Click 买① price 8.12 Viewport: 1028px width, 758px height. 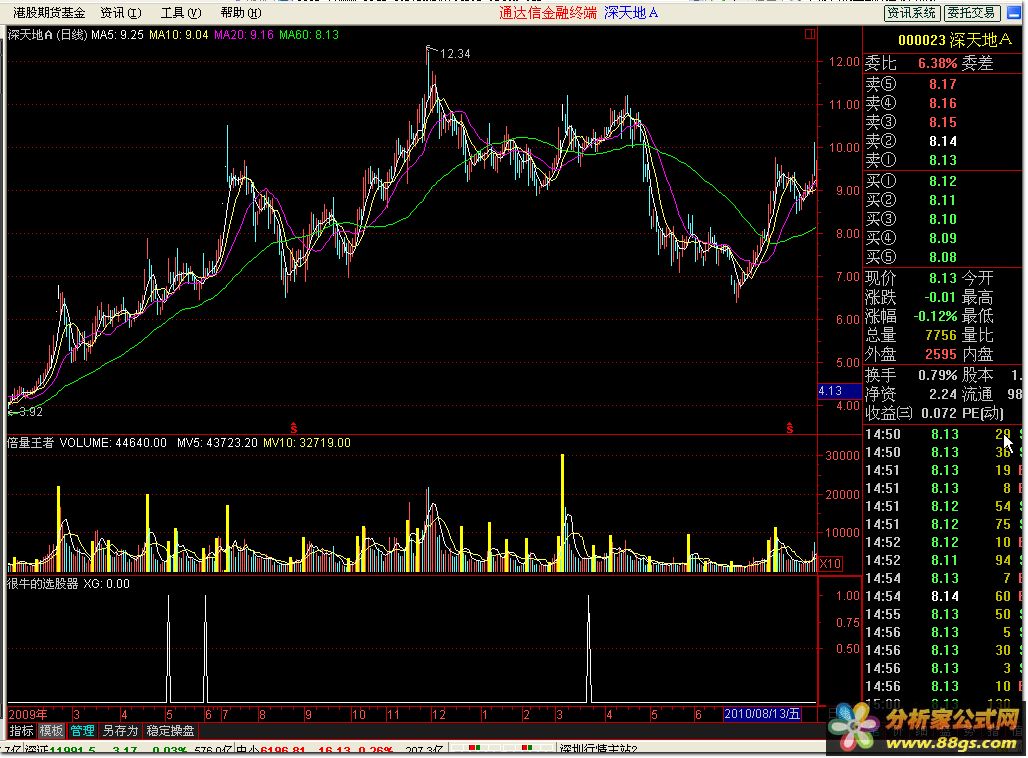tap(942, 181)
